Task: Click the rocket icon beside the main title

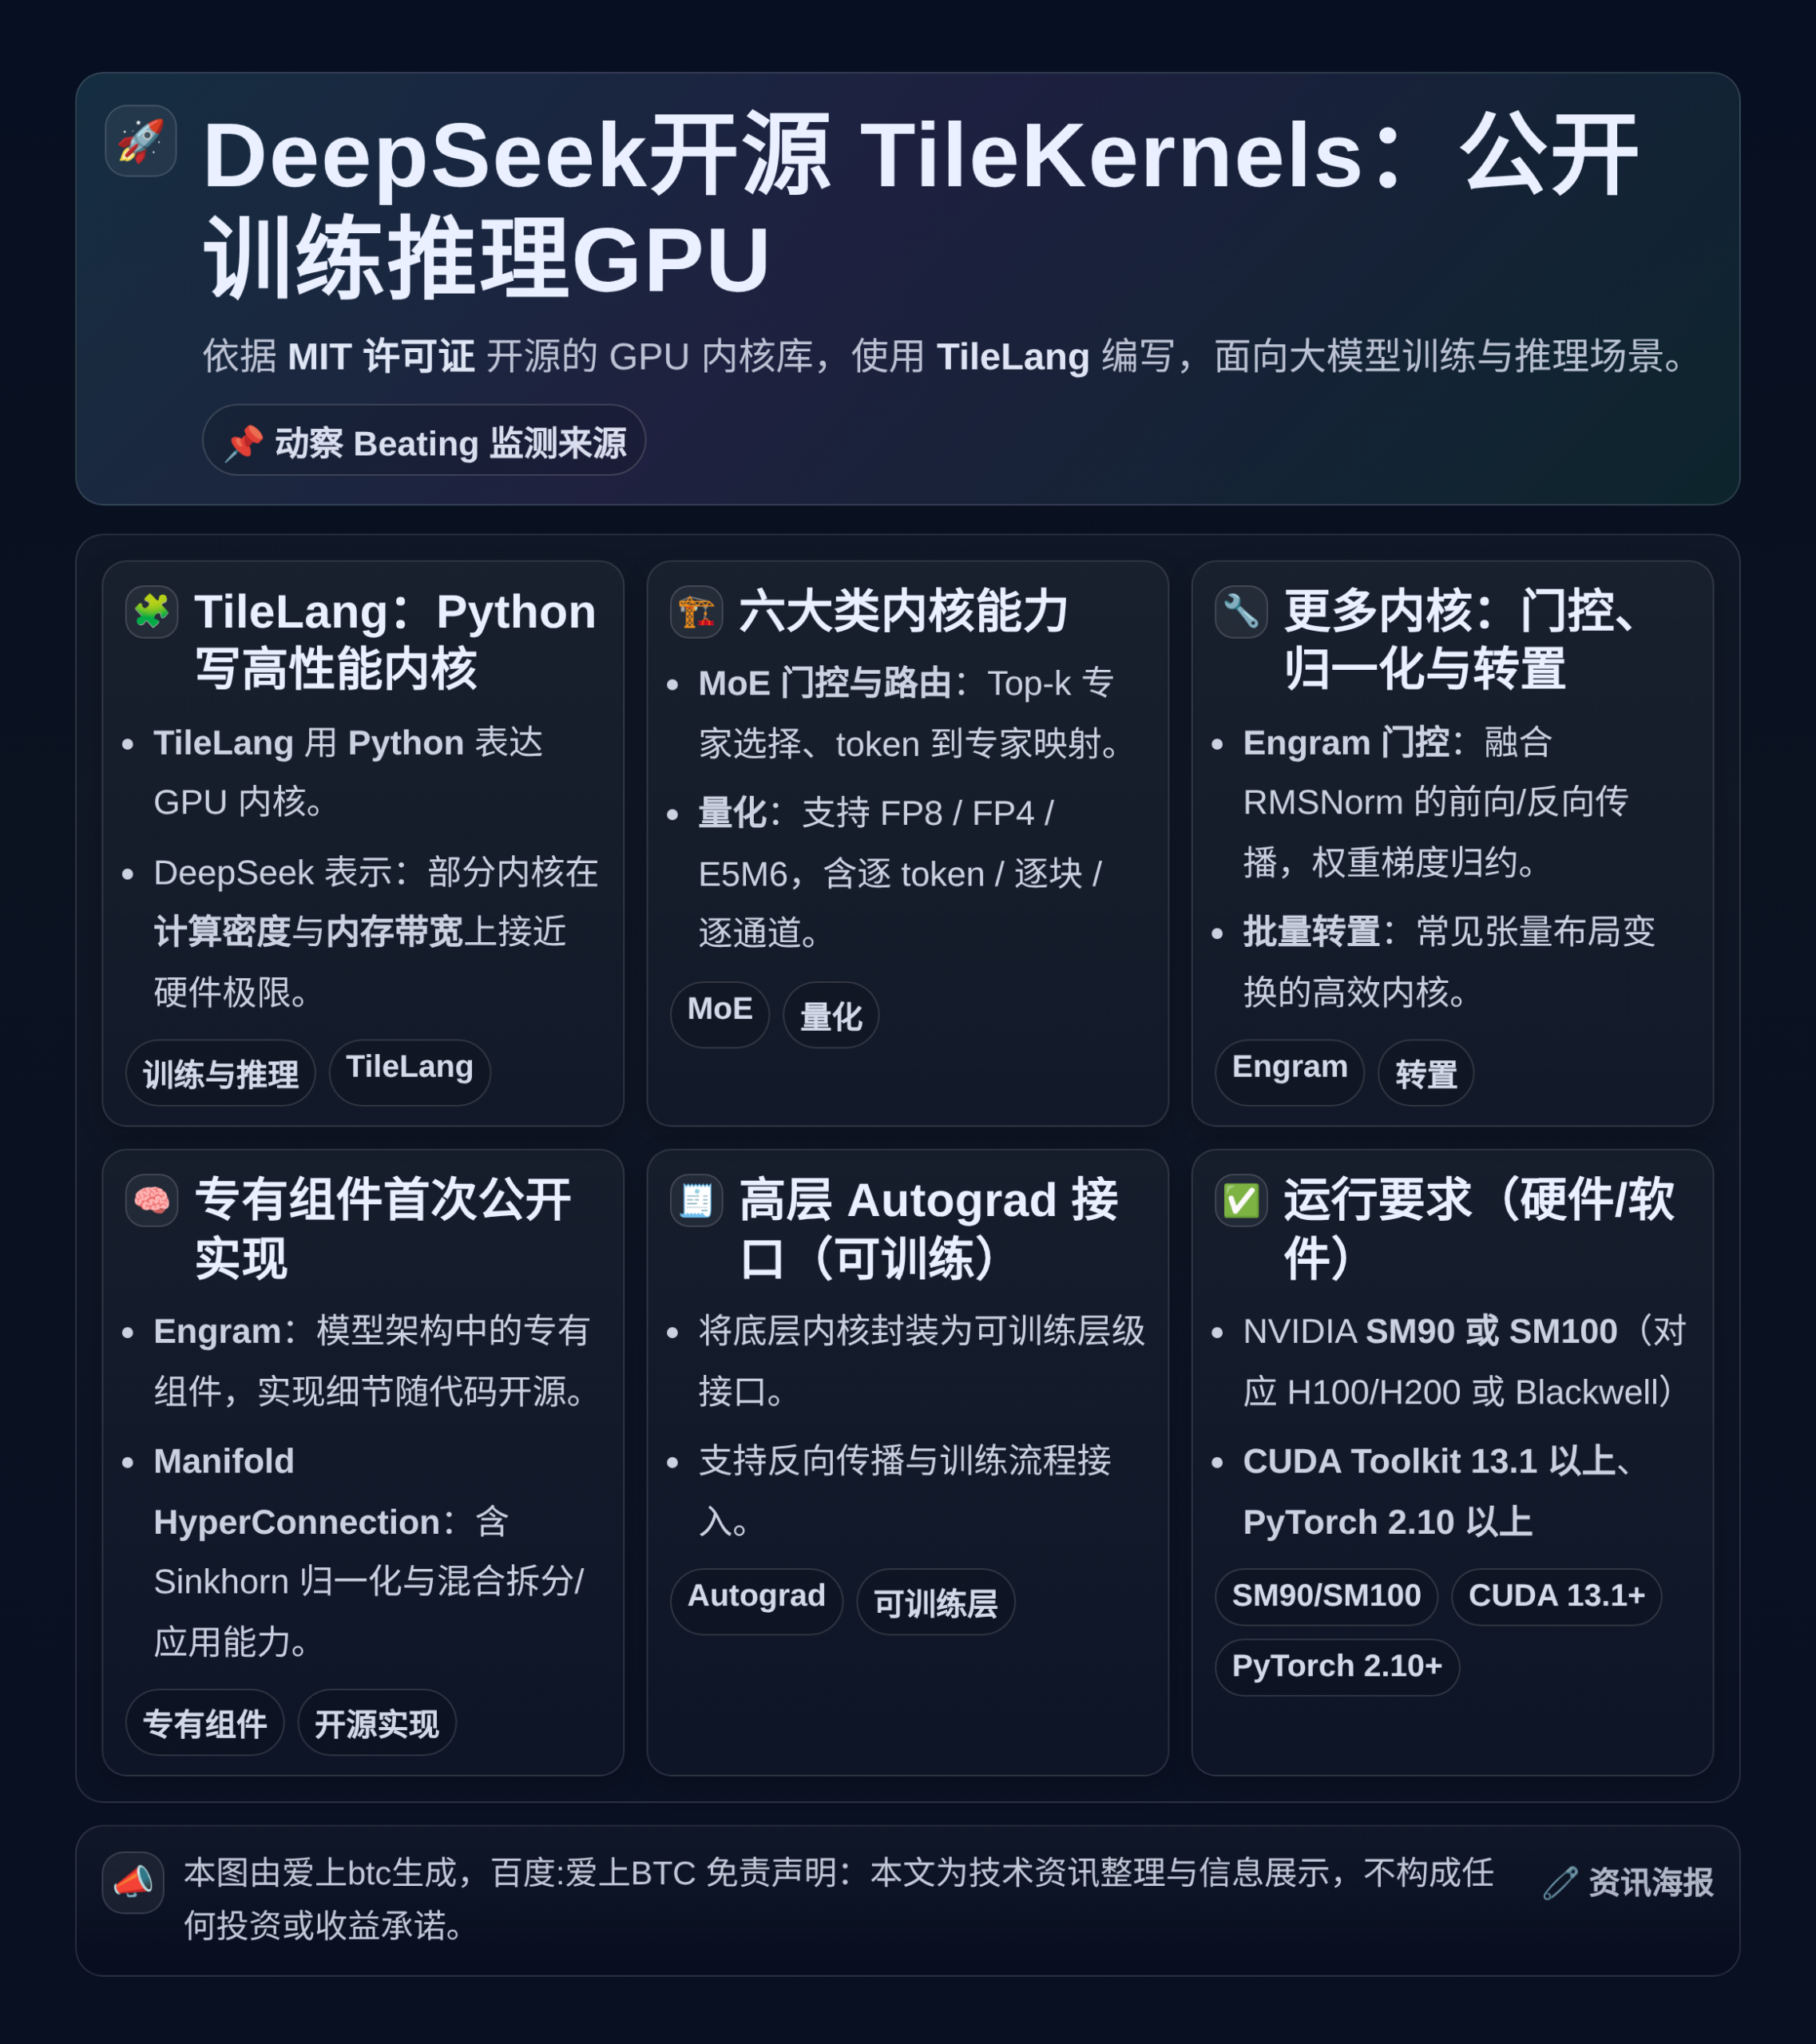Action: 141,141
